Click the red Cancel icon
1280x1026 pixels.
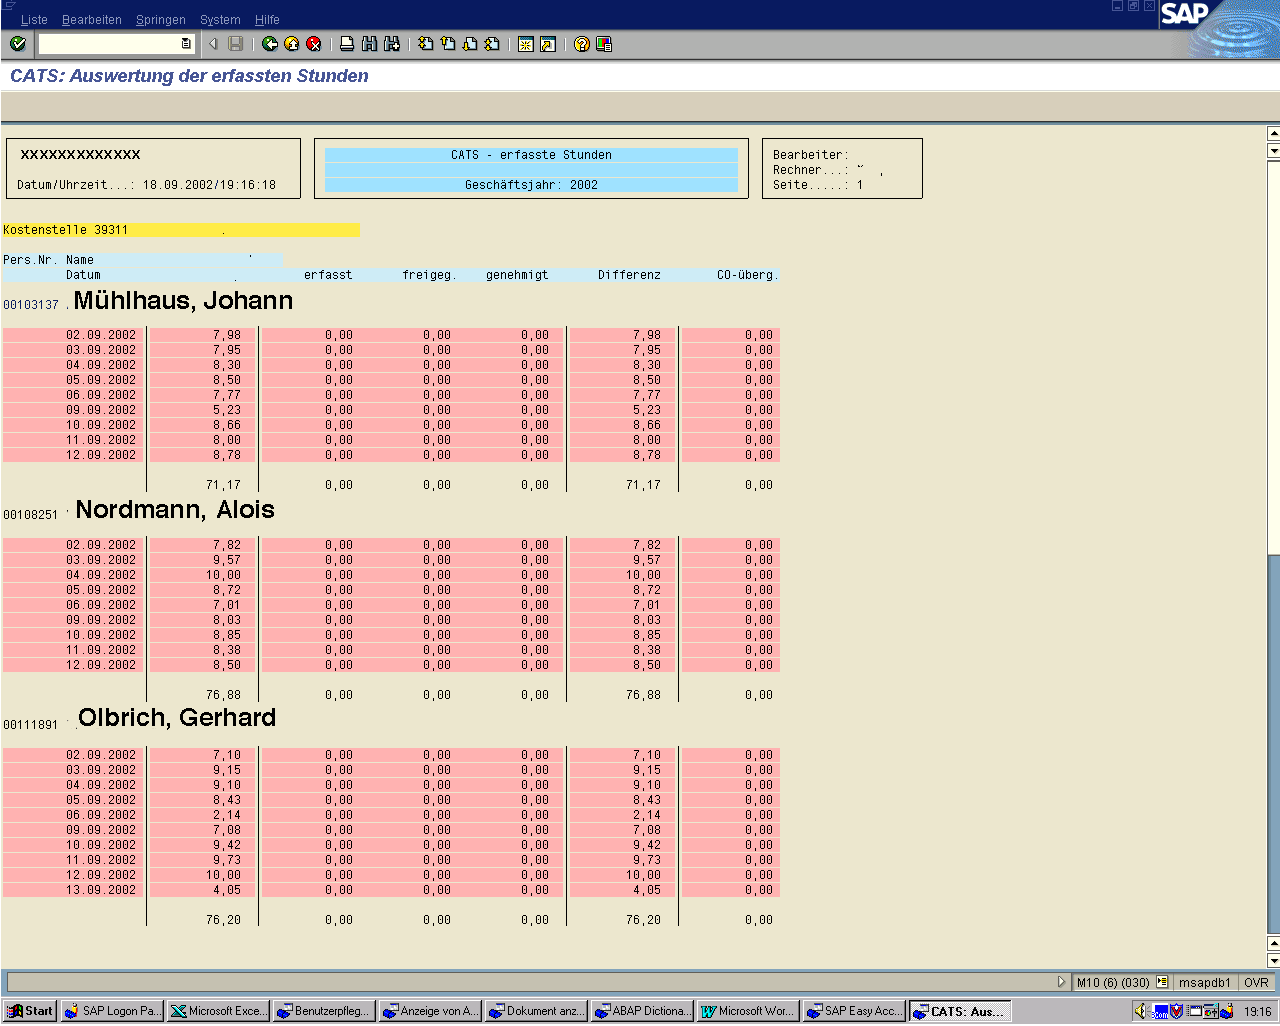click(314, 44)
